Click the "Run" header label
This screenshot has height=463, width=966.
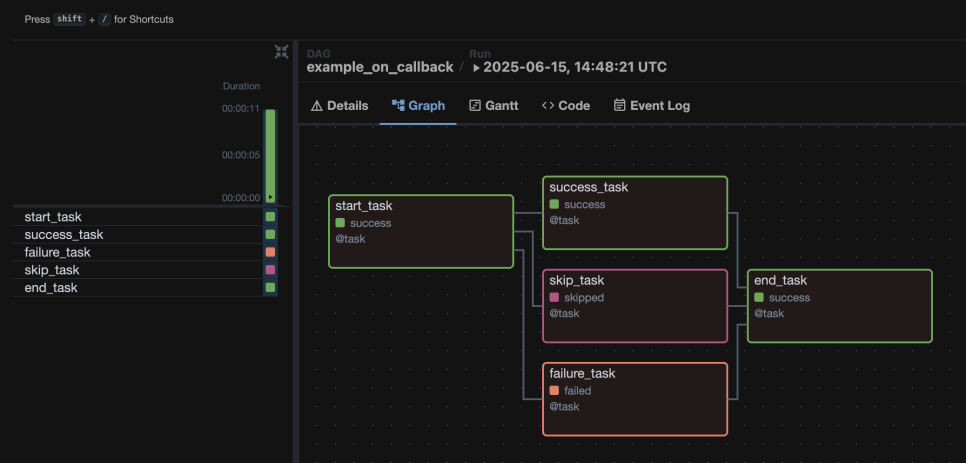(x=480, y=54)
